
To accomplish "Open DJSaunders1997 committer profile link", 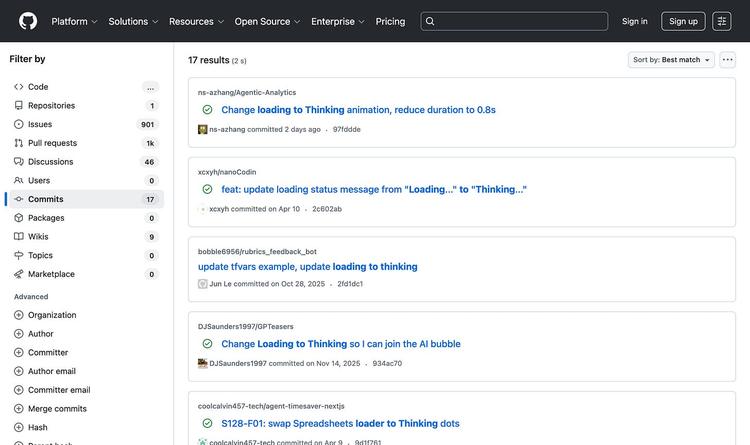I will (238, 363).
